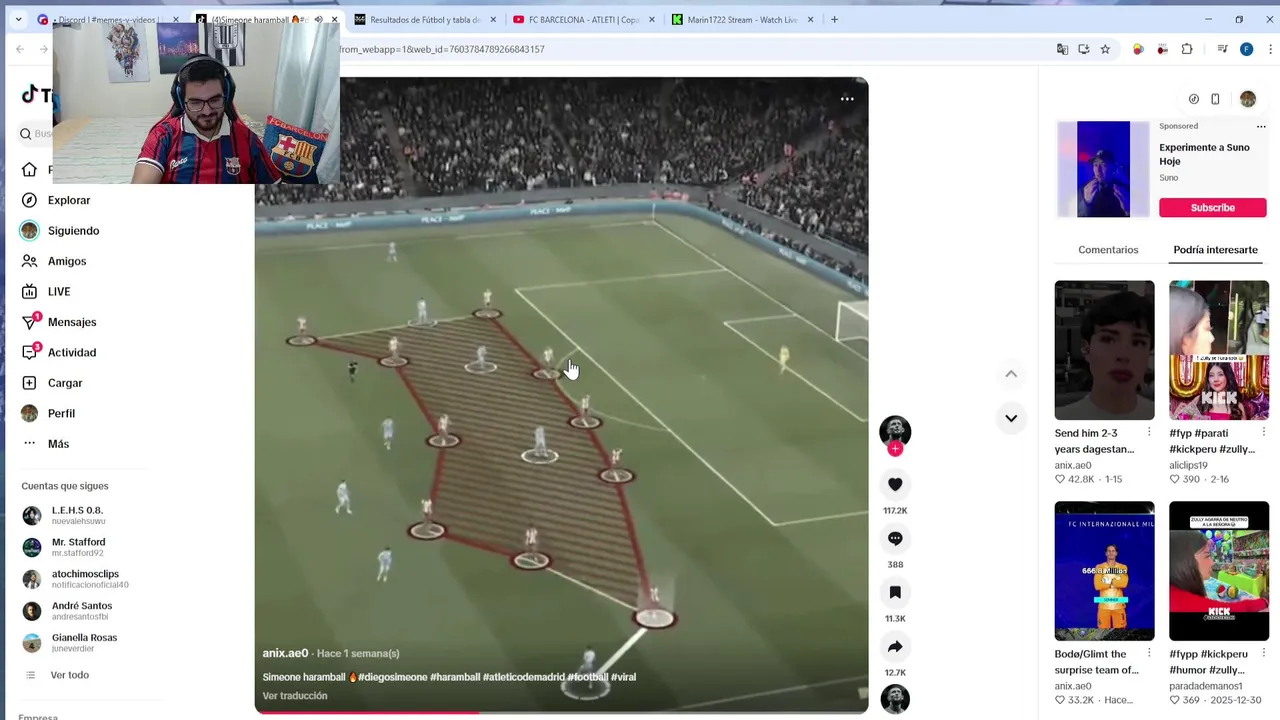The image size is (1280, 720).
Task: Like the video with the heart icon
Action: [895, 485]
